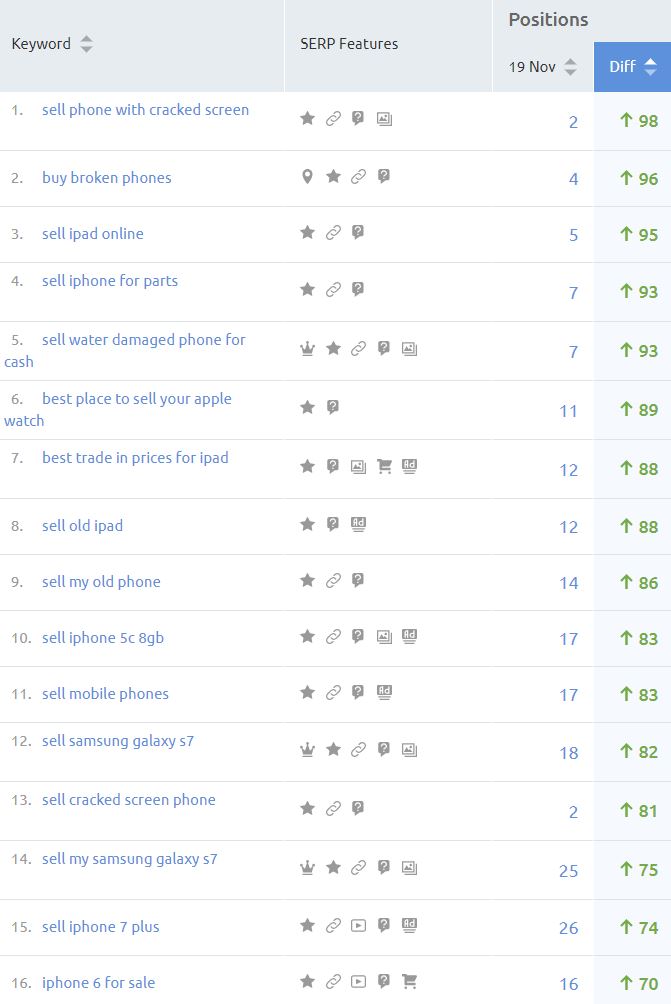Click the crown icon for sell water damaged phone for cash

pos(308,349)
